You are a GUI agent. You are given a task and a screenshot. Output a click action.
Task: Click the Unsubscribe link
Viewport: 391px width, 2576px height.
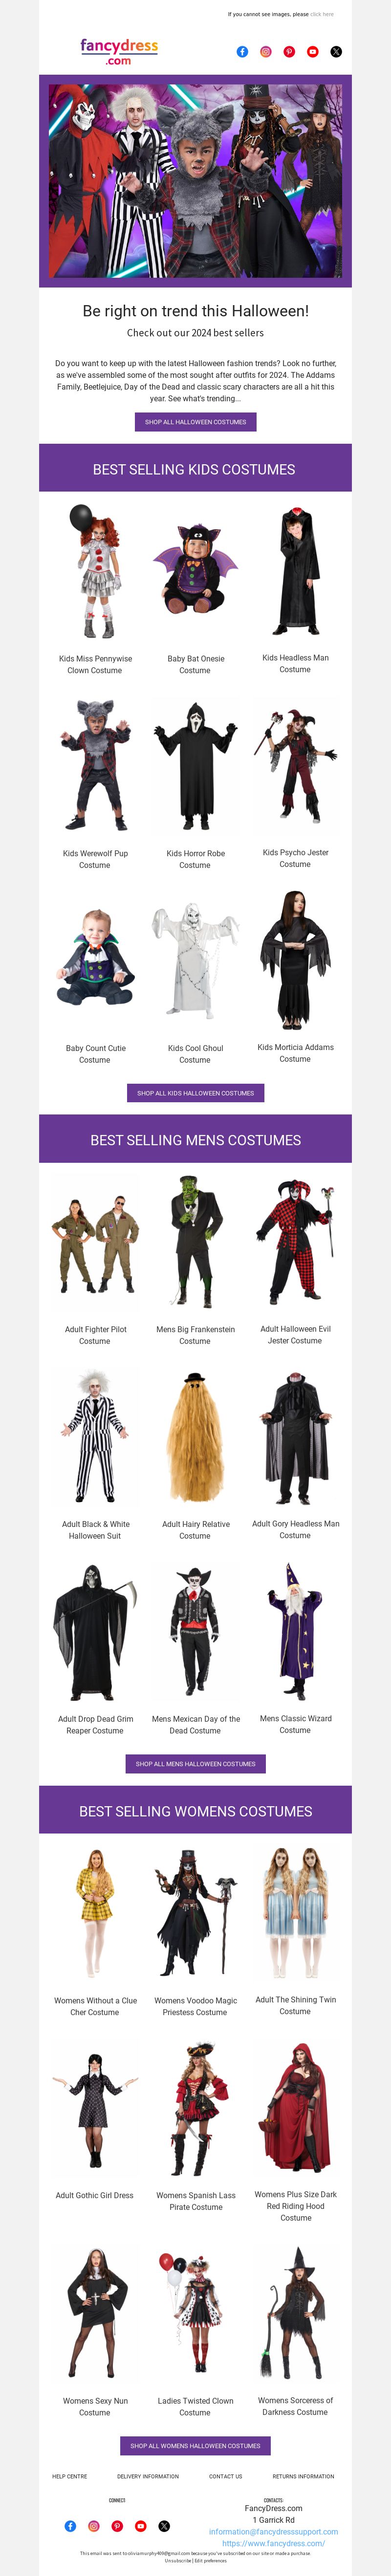click(x=178, y=2561)
